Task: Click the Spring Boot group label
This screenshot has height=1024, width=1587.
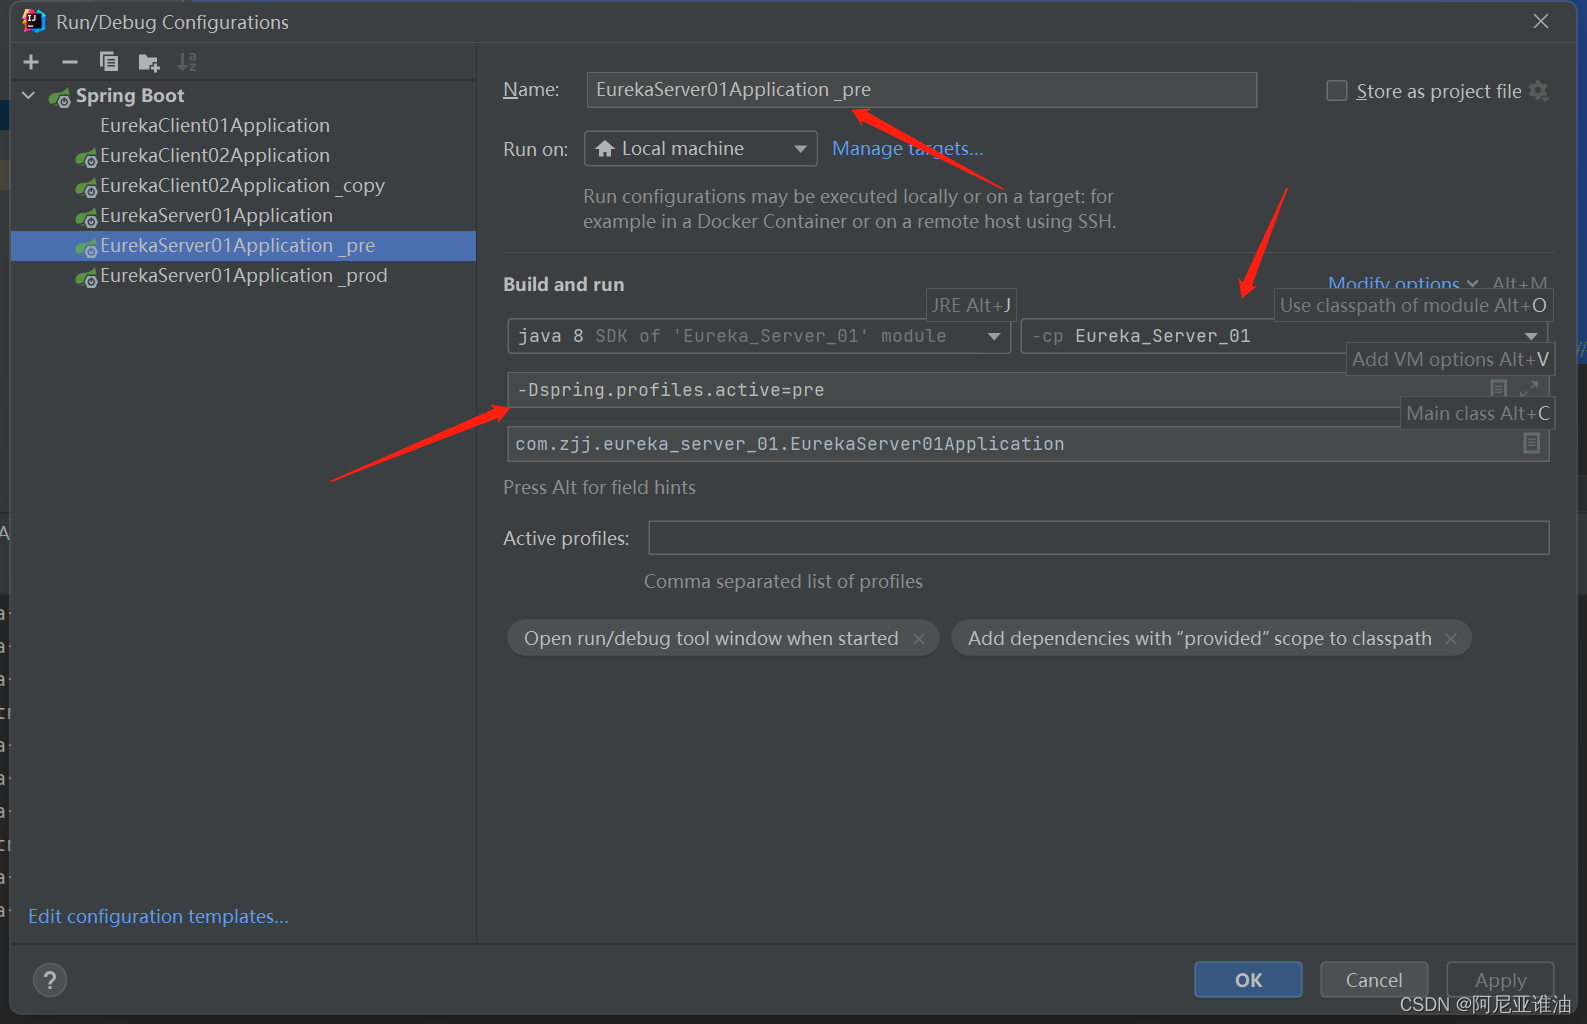Action: point(130,95)
